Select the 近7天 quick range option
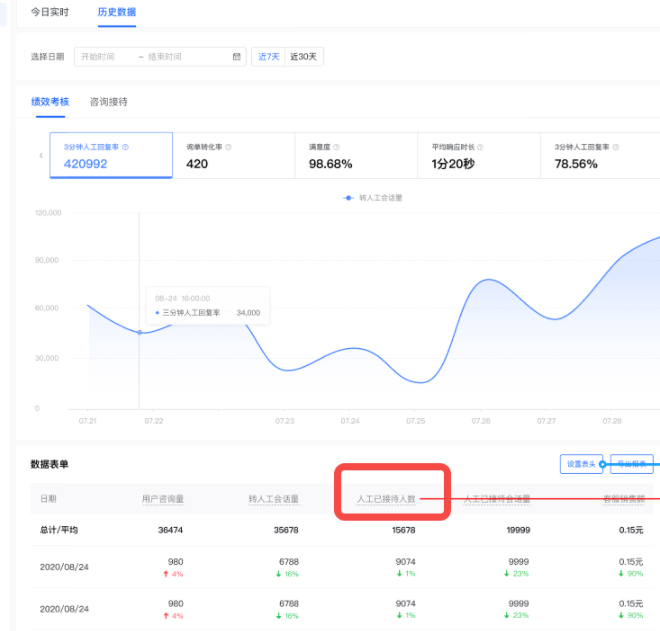Image resolution: width=660 pixels, height=631 pixels. (x=268, y=57)
